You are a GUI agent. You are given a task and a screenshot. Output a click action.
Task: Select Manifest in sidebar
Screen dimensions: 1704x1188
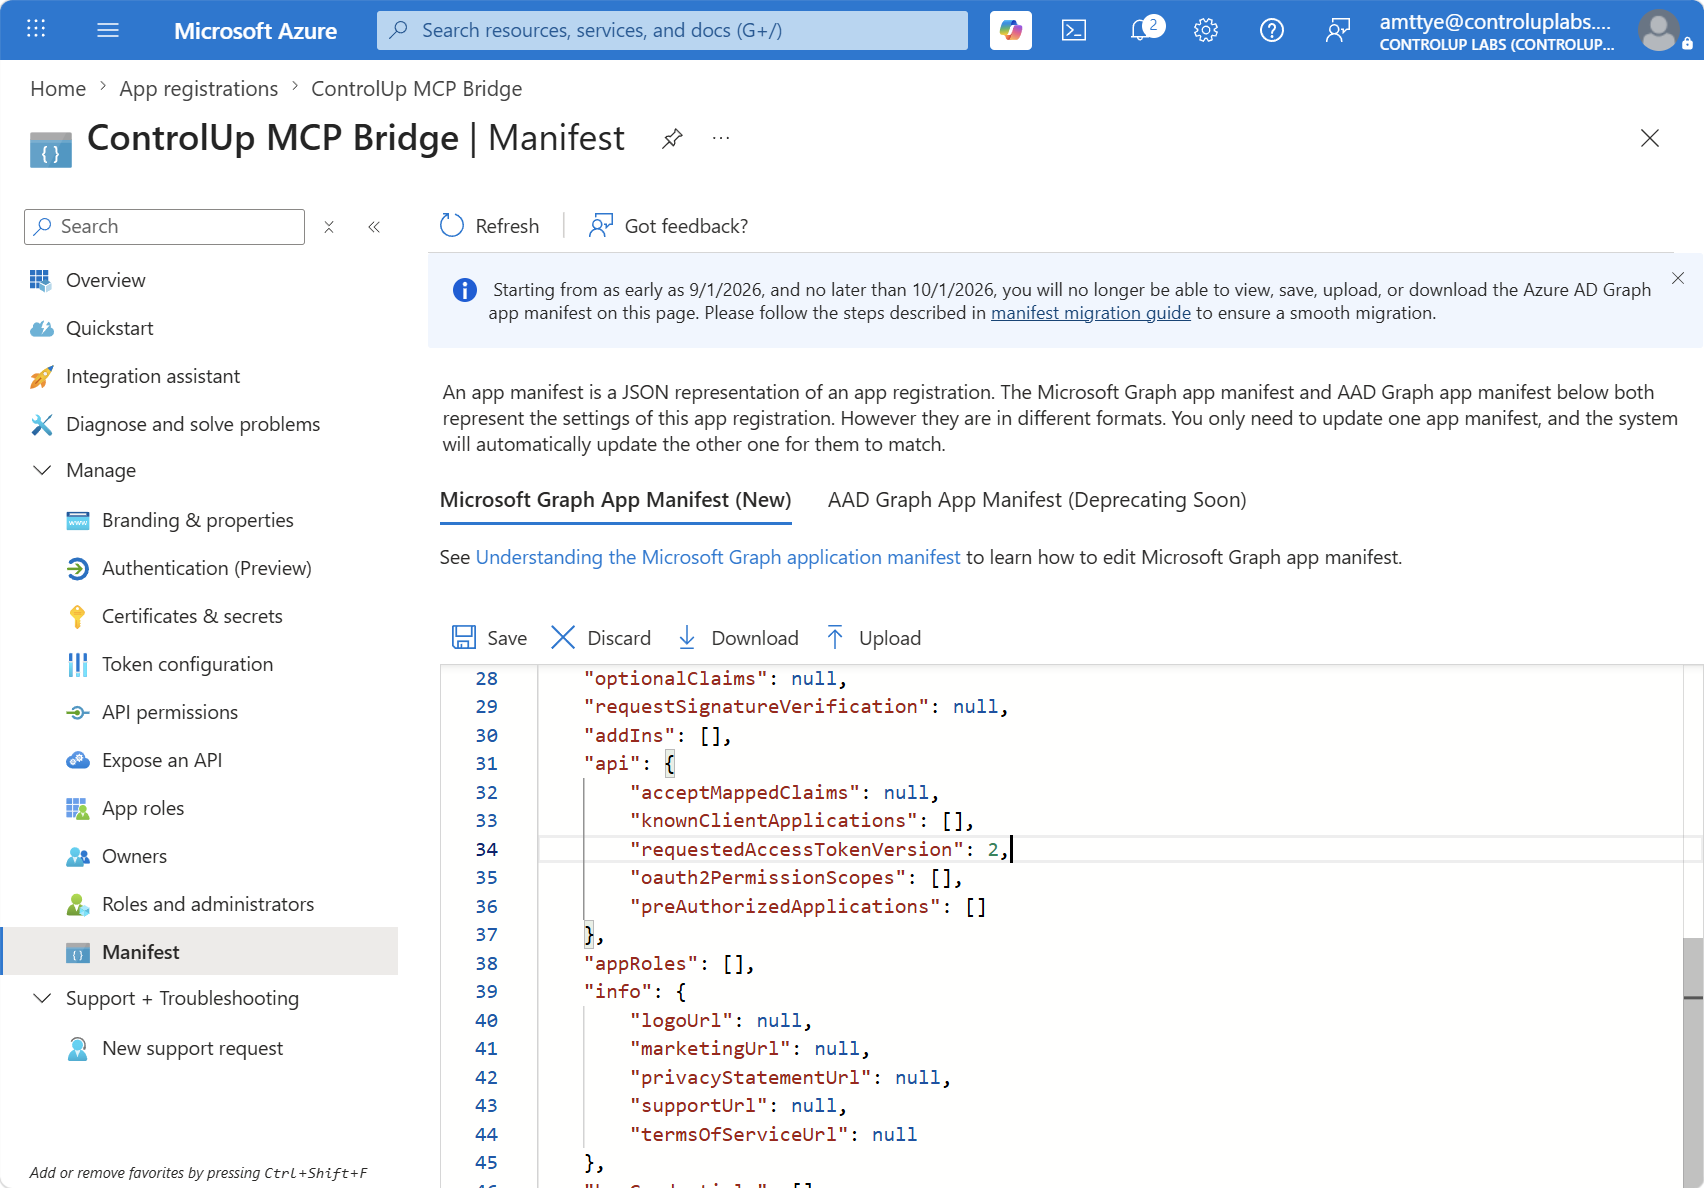tap(200, 952)
